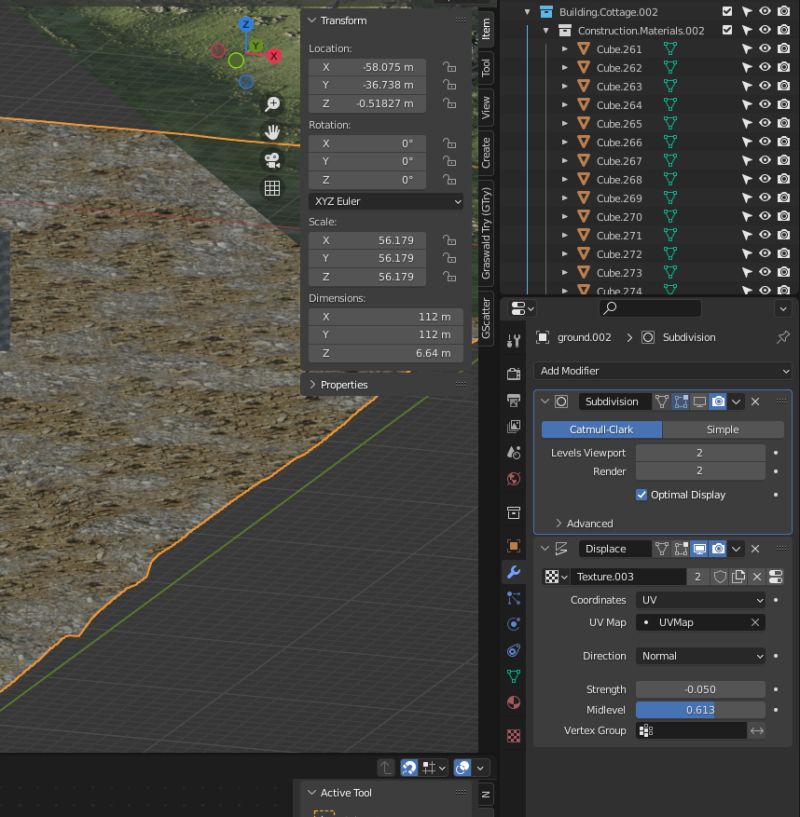Viewport: 800px width, 817px height.
Task: Hide Cube.261 using its eye toggle
Action: pos(764,49)
